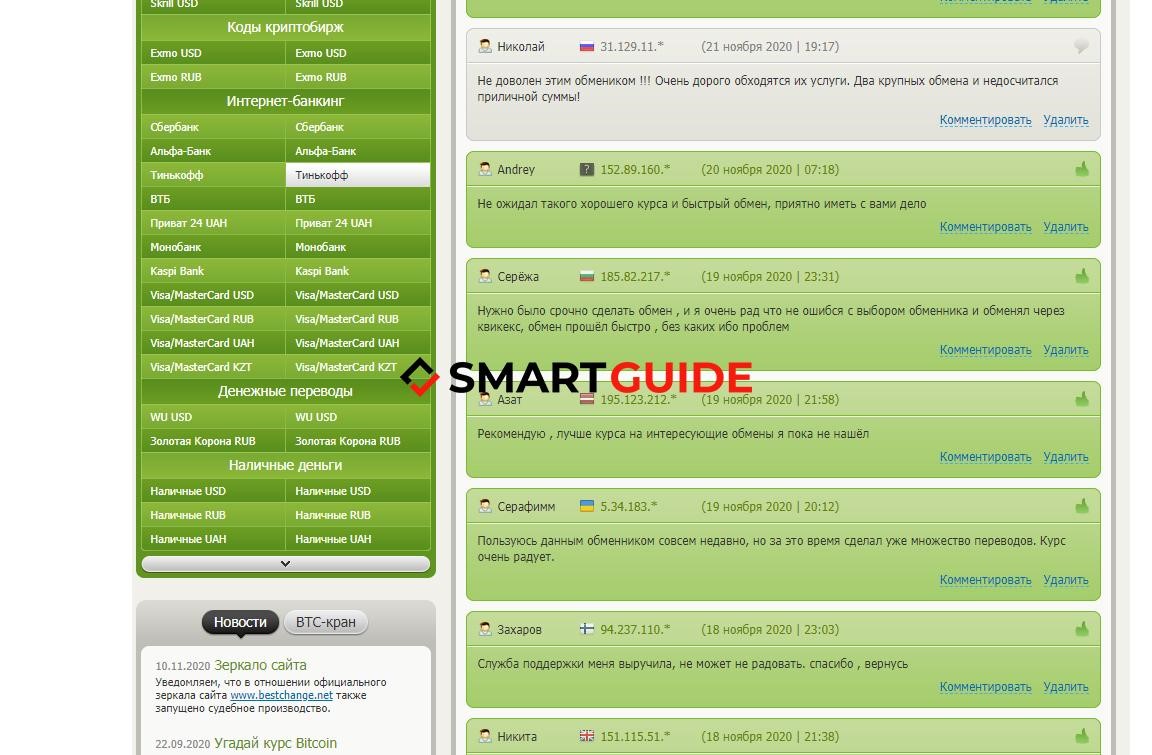Select Наличные RUB in the right column
This screenshot has height=755, width=1152.
click(x=358, y=515)
